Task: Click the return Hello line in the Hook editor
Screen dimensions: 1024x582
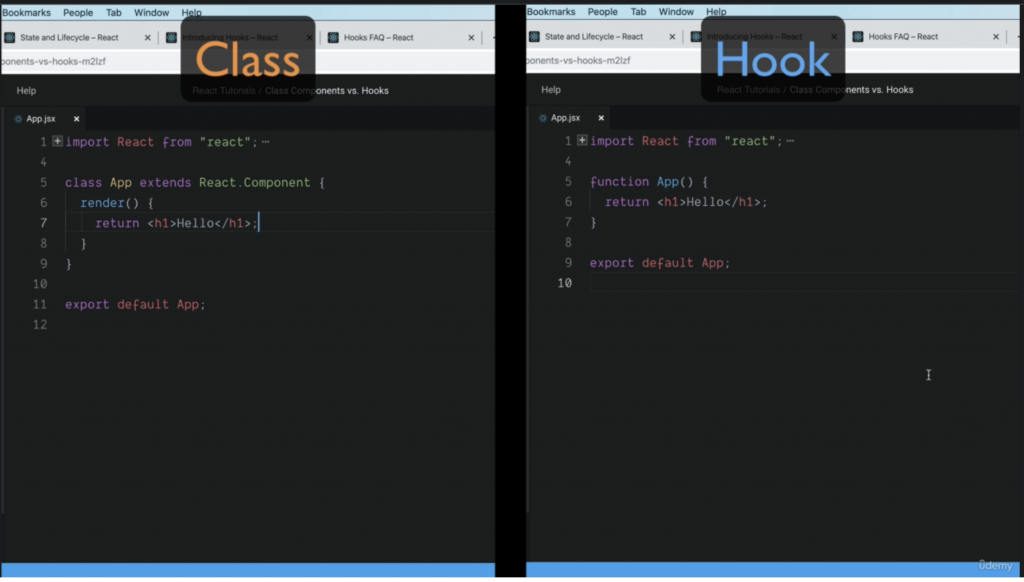Action: [686, 202]
